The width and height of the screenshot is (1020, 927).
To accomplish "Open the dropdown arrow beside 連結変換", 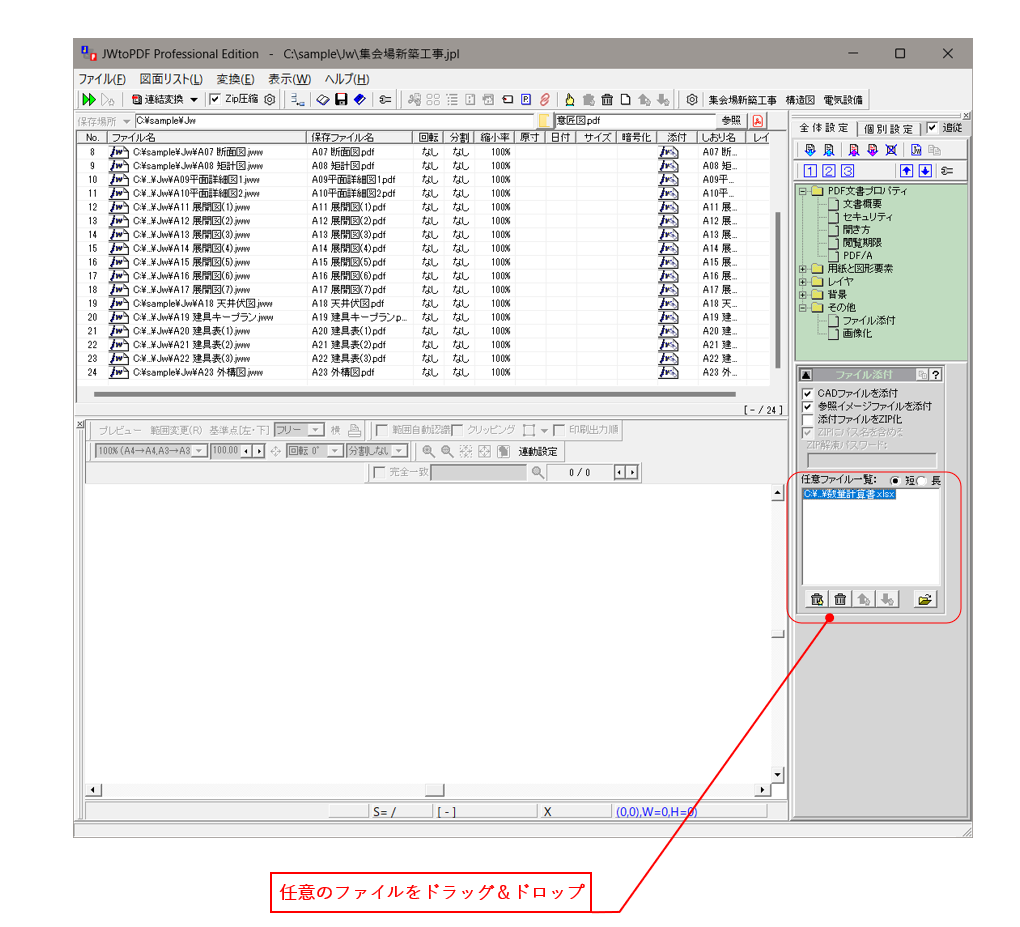I will (194, 99).
